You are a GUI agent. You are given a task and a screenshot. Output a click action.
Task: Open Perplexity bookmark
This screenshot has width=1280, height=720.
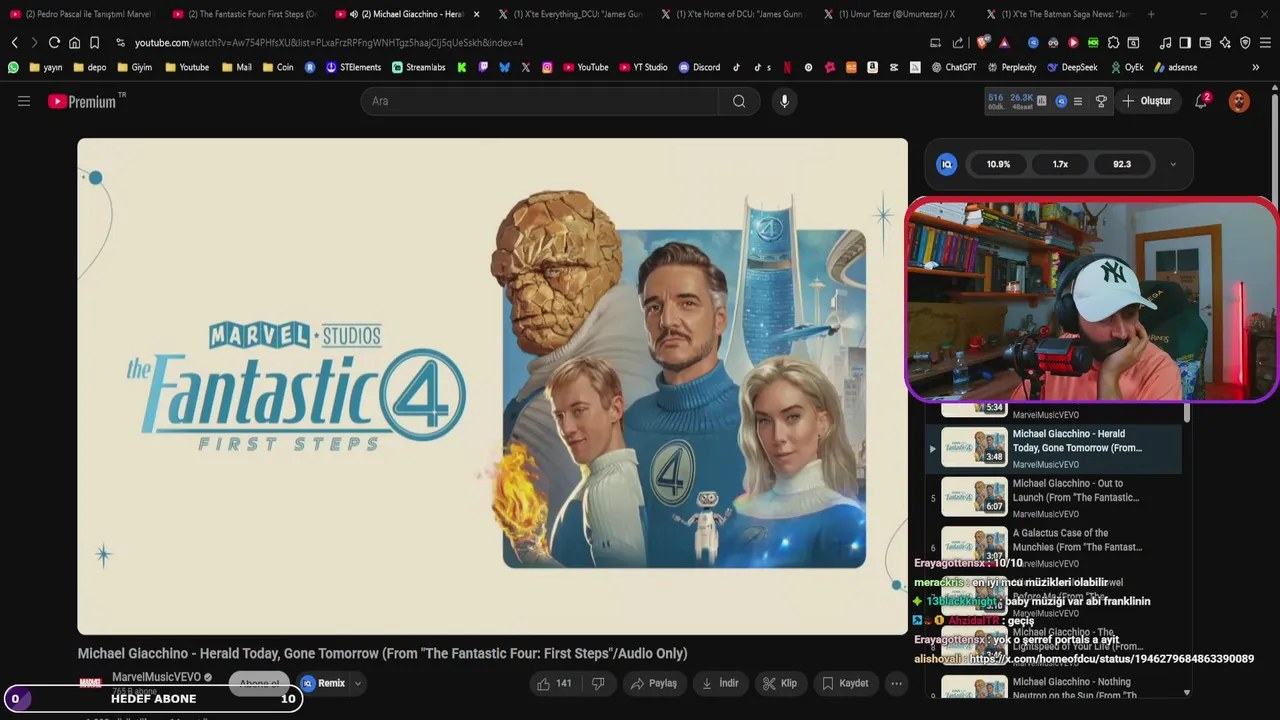pyautogui.click(x=1012, y=67)
